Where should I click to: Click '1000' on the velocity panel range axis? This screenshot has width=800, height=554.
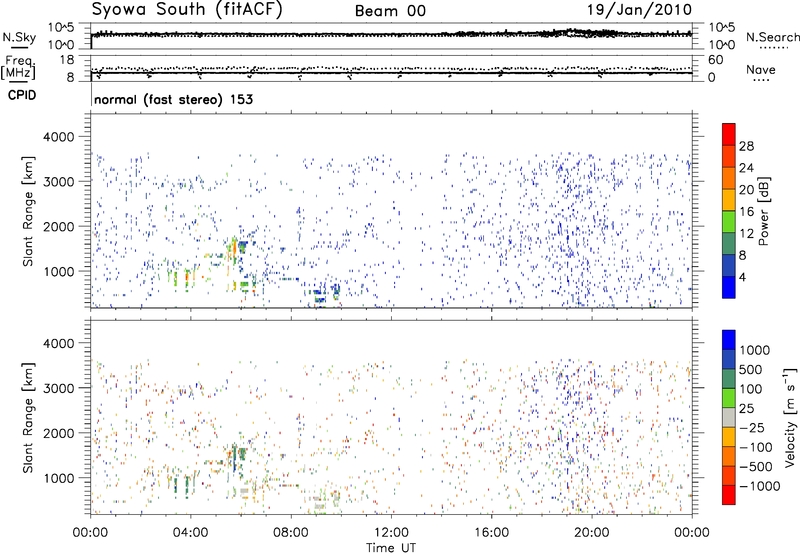tap(59, 478)
